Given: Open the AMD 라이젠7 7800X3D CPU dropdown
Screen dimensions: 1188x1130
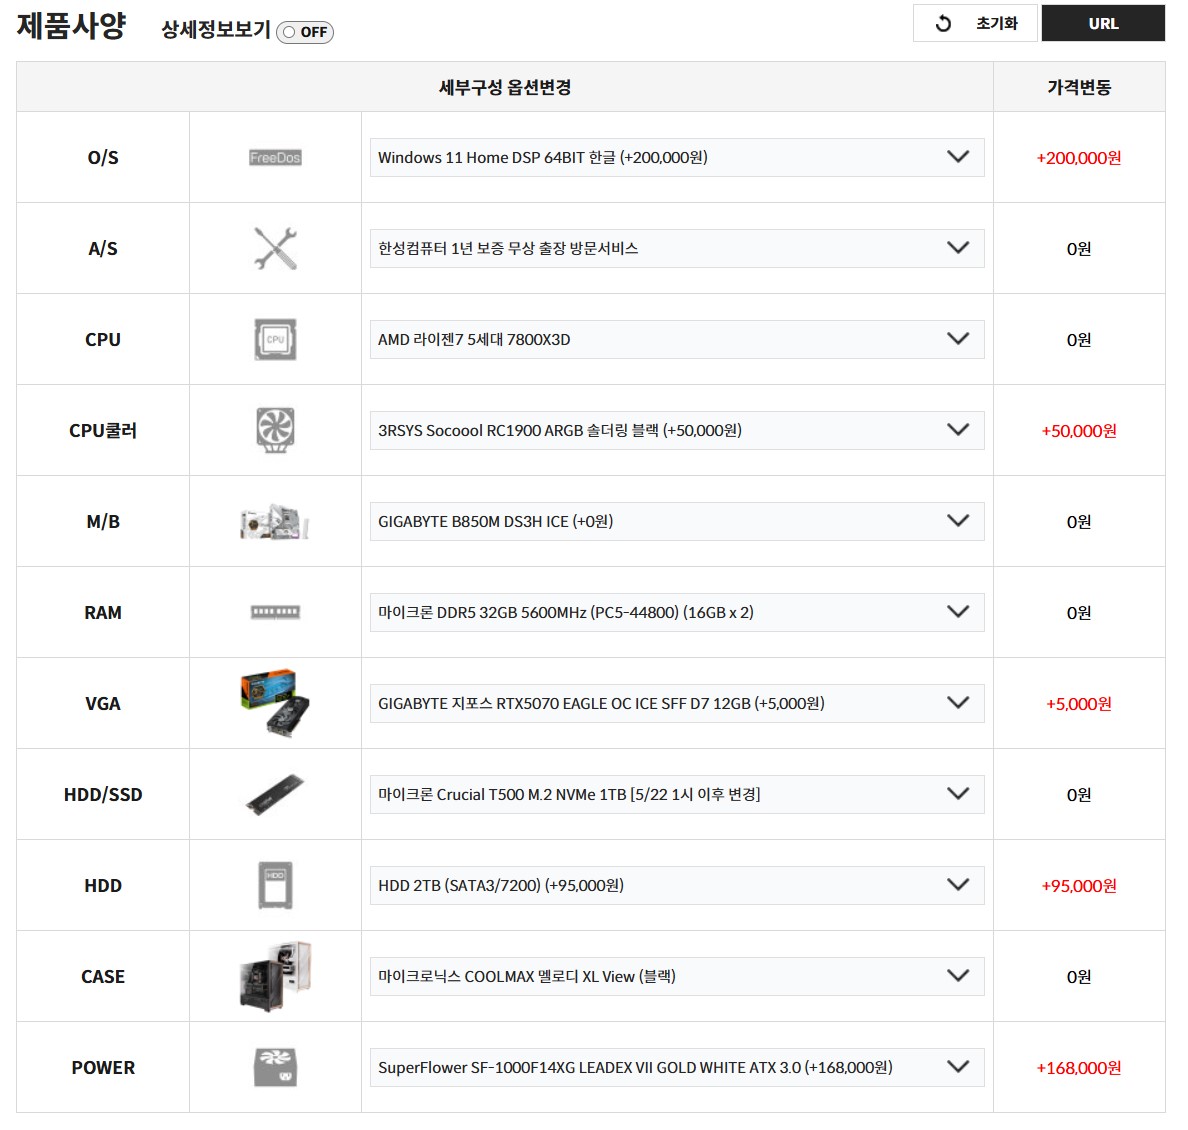Looking at the screenshot, I should tap(677, 340).
